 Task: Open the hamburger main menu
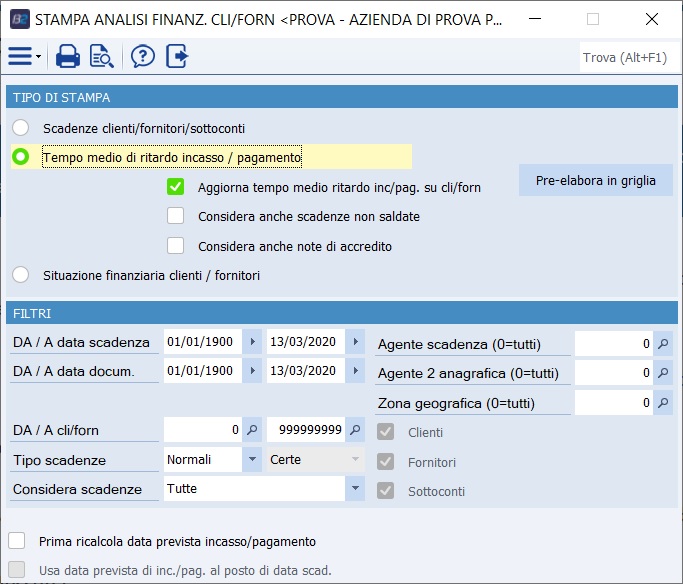(x=20, y=56)
